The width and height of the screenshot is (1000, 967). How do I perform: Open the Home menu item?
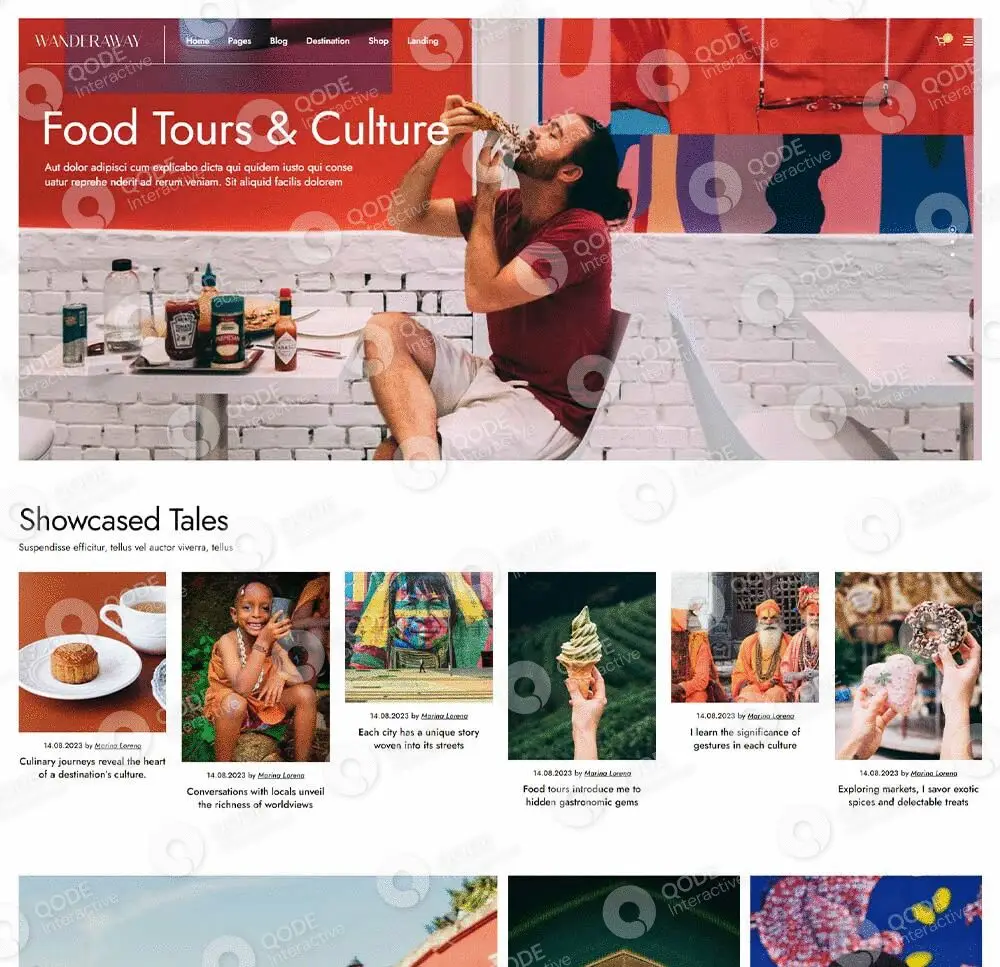click(x=198, y=41)
